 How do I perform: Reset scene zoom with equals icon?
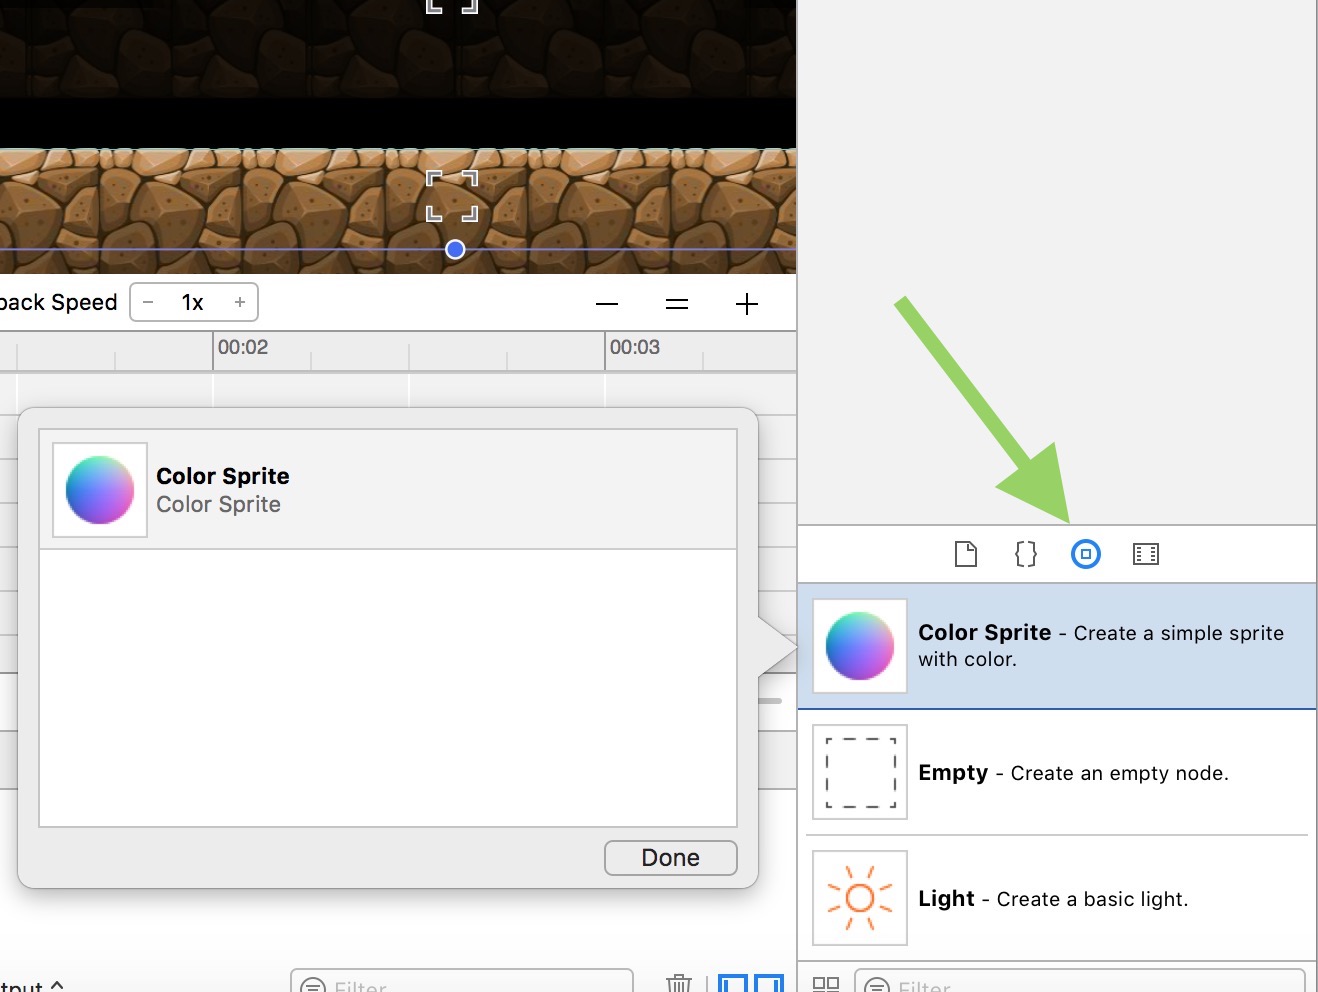[677, 304]
